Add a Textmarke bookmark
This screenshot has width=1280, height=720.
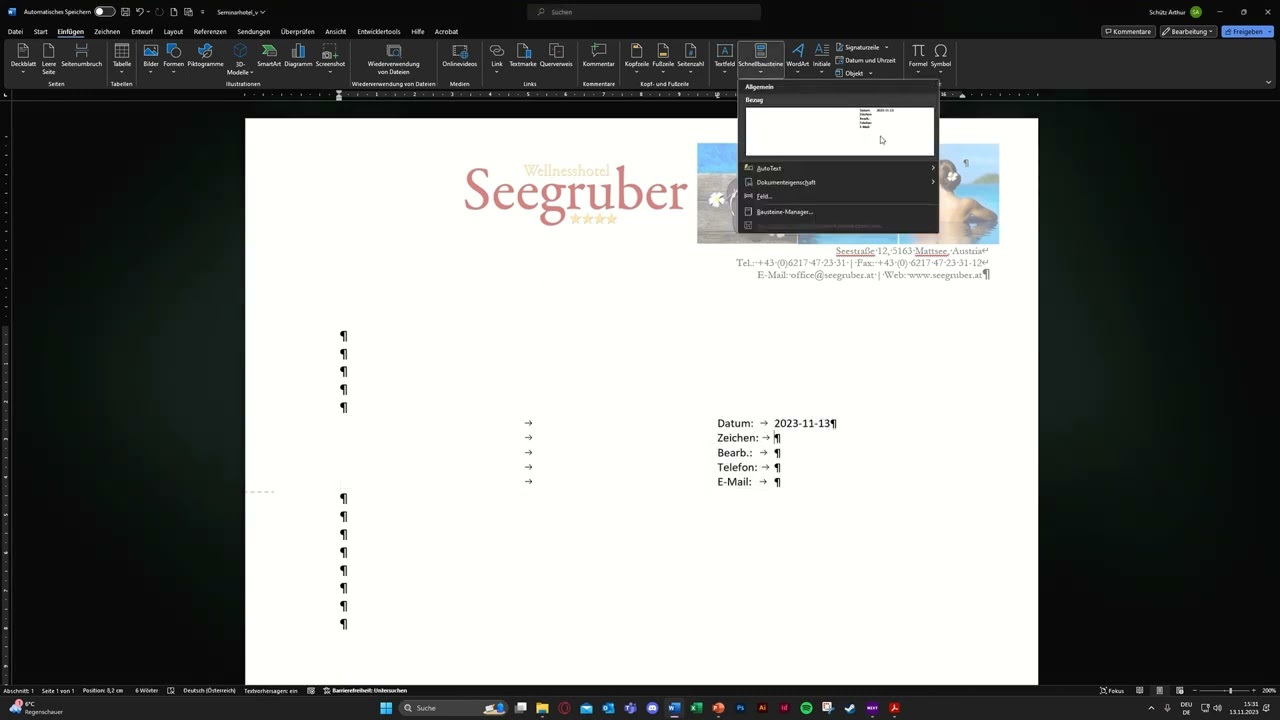point(523,56)
